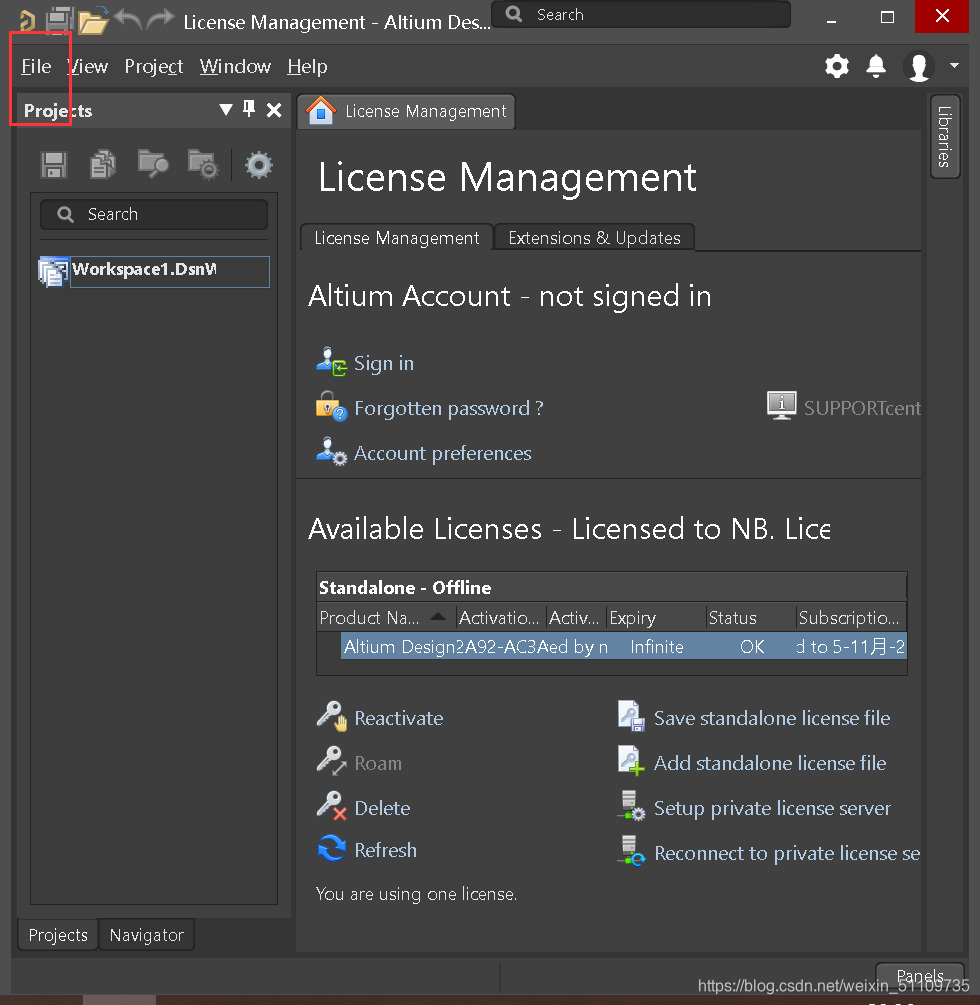Click the blue Refresh arrows icon
The image size is (980, 1005).
(331, 849)
